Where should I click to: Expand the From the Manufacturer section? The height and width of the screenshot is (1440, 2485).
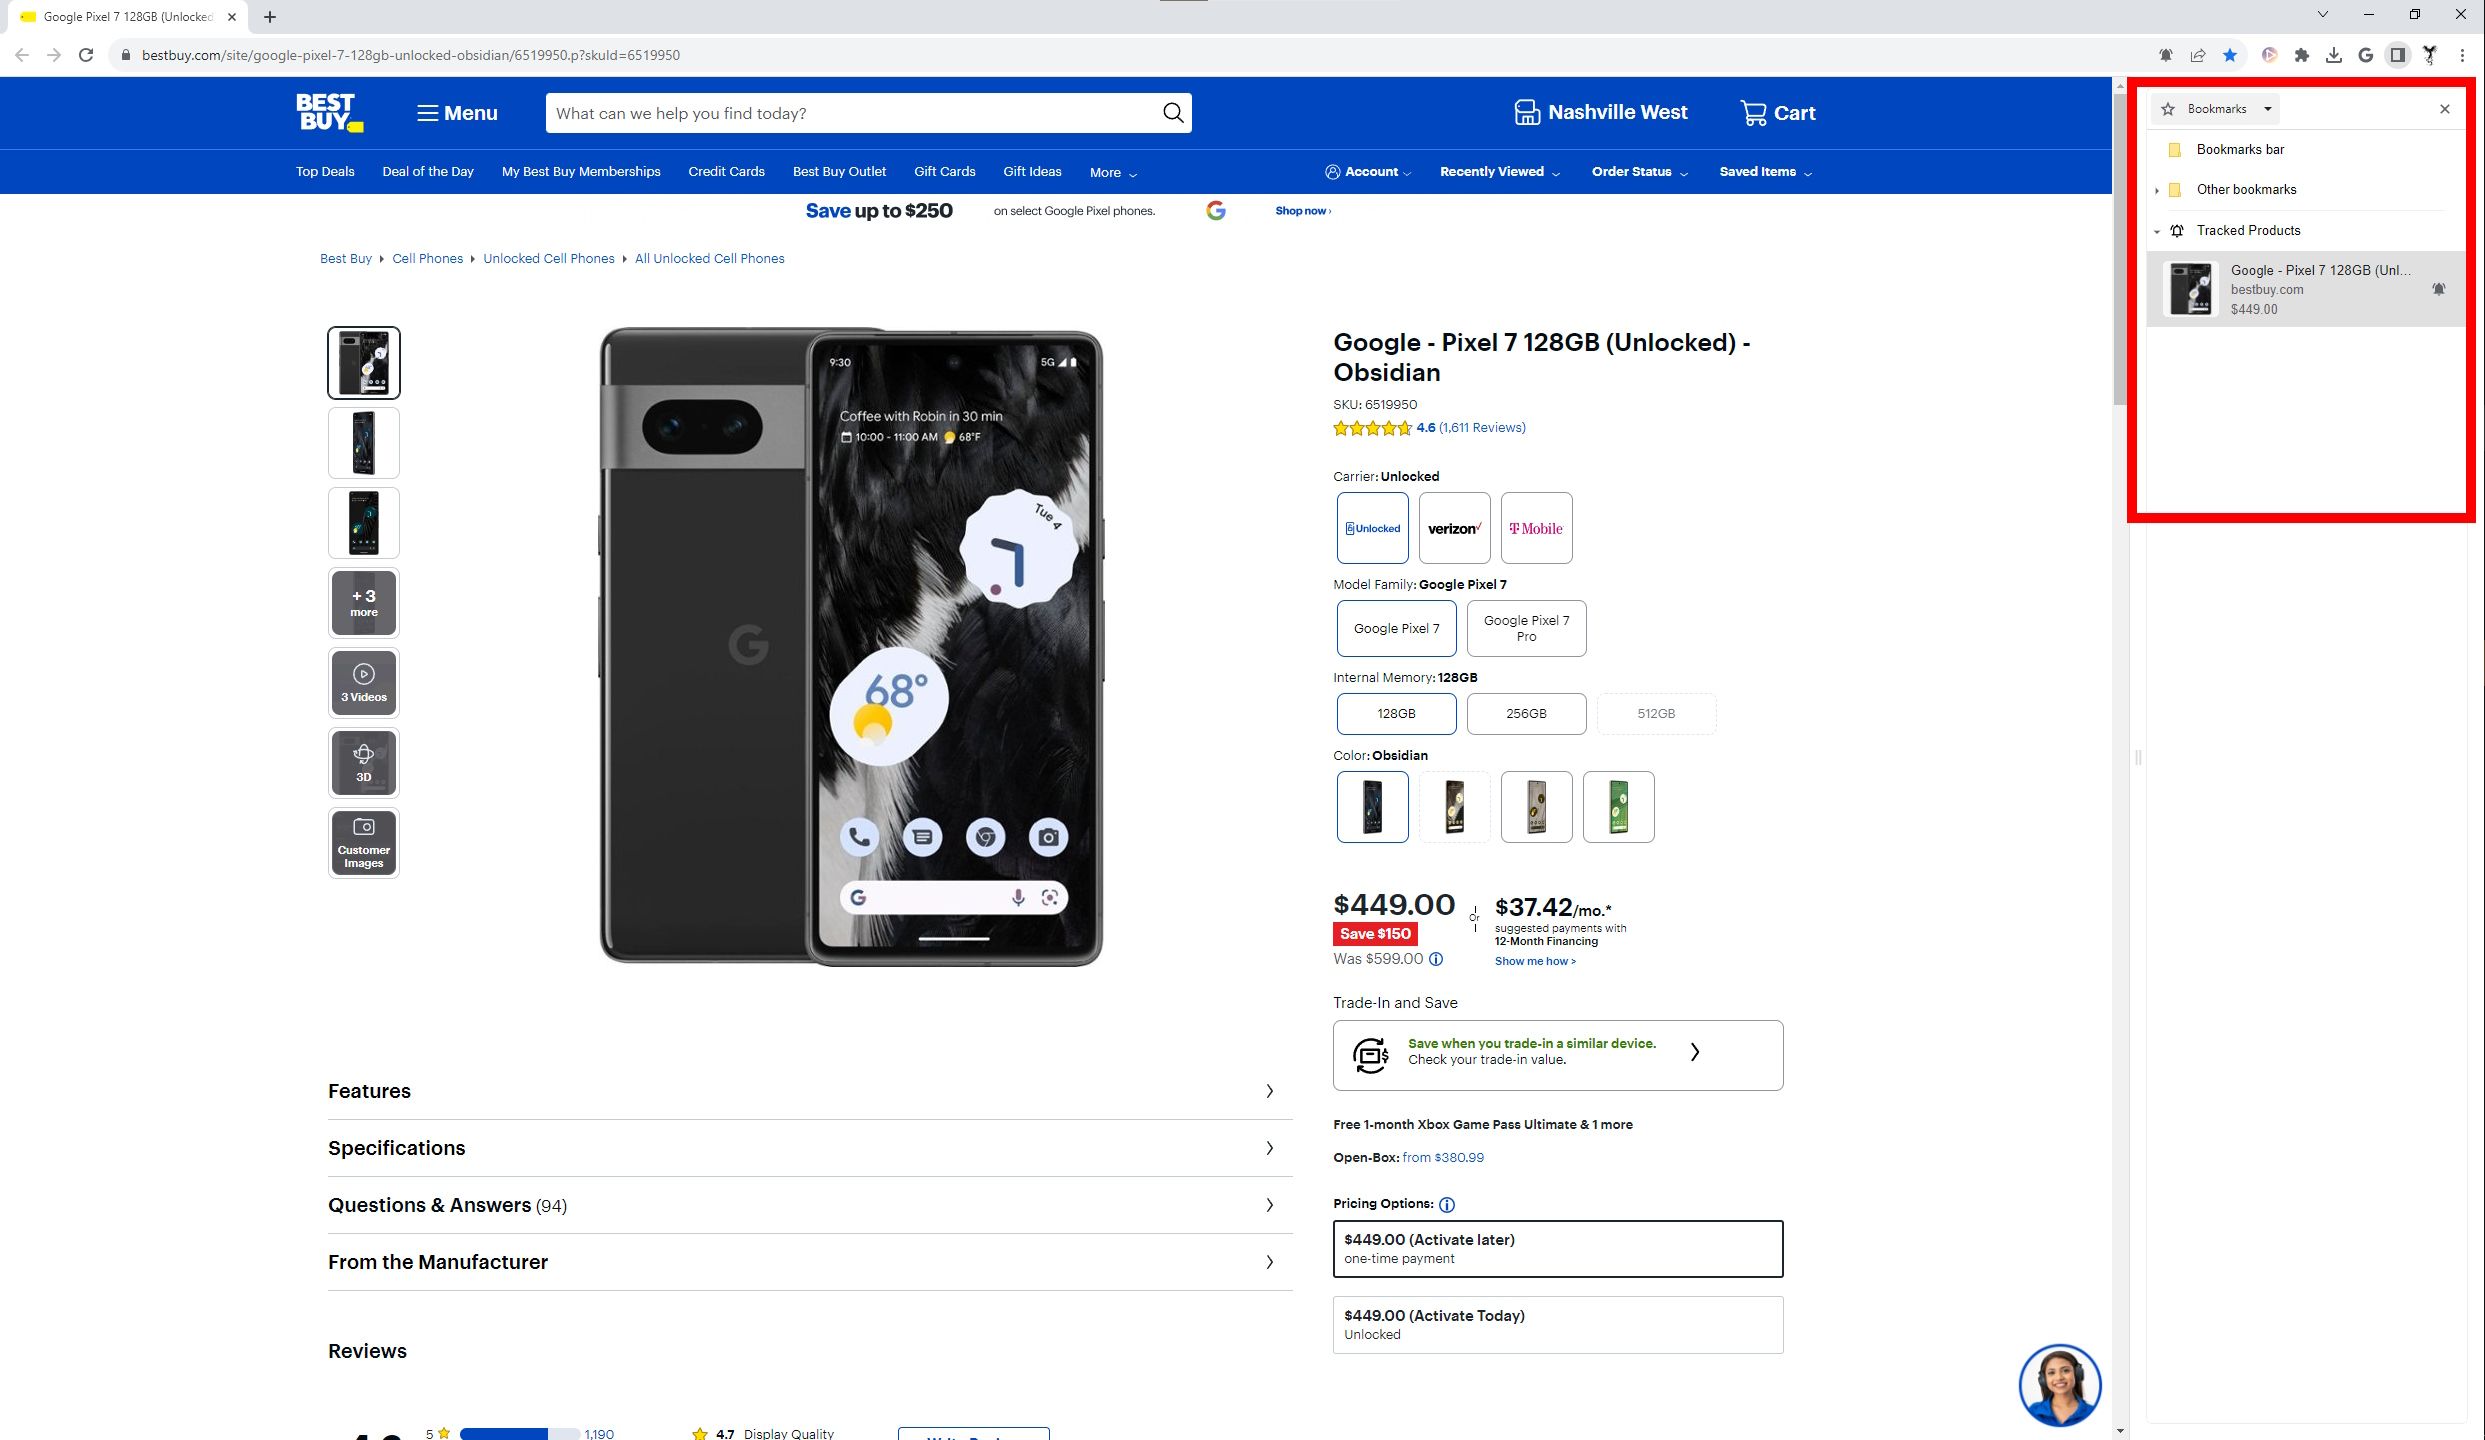click(810, 1262)
